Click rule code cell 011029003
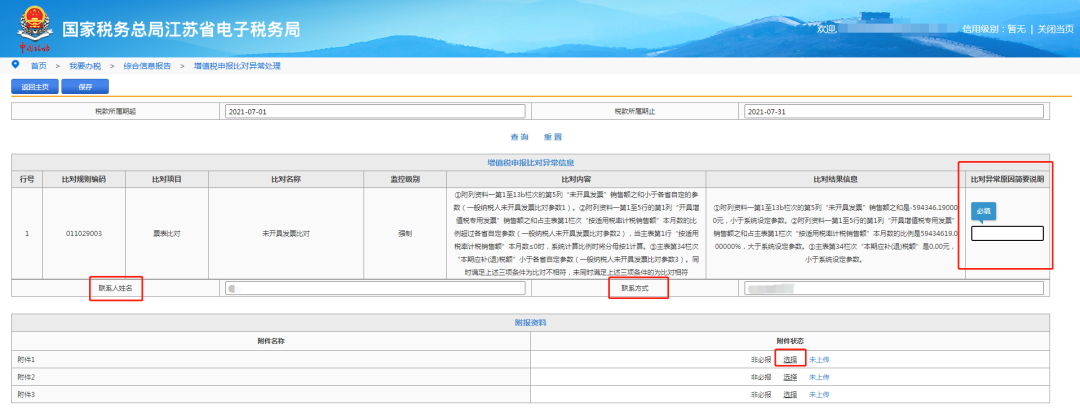Viewport: 1080px width, 415px height. pyautogui.click(x=84, y=233)
